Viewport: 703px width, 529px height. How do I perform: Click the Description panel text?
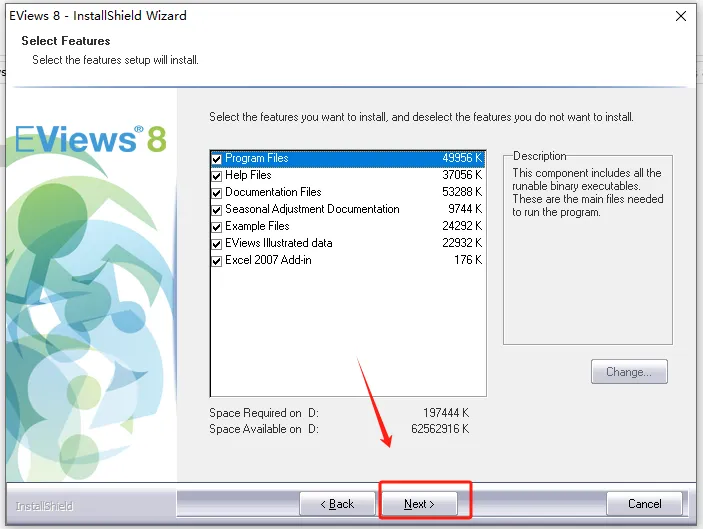[587, 192]
